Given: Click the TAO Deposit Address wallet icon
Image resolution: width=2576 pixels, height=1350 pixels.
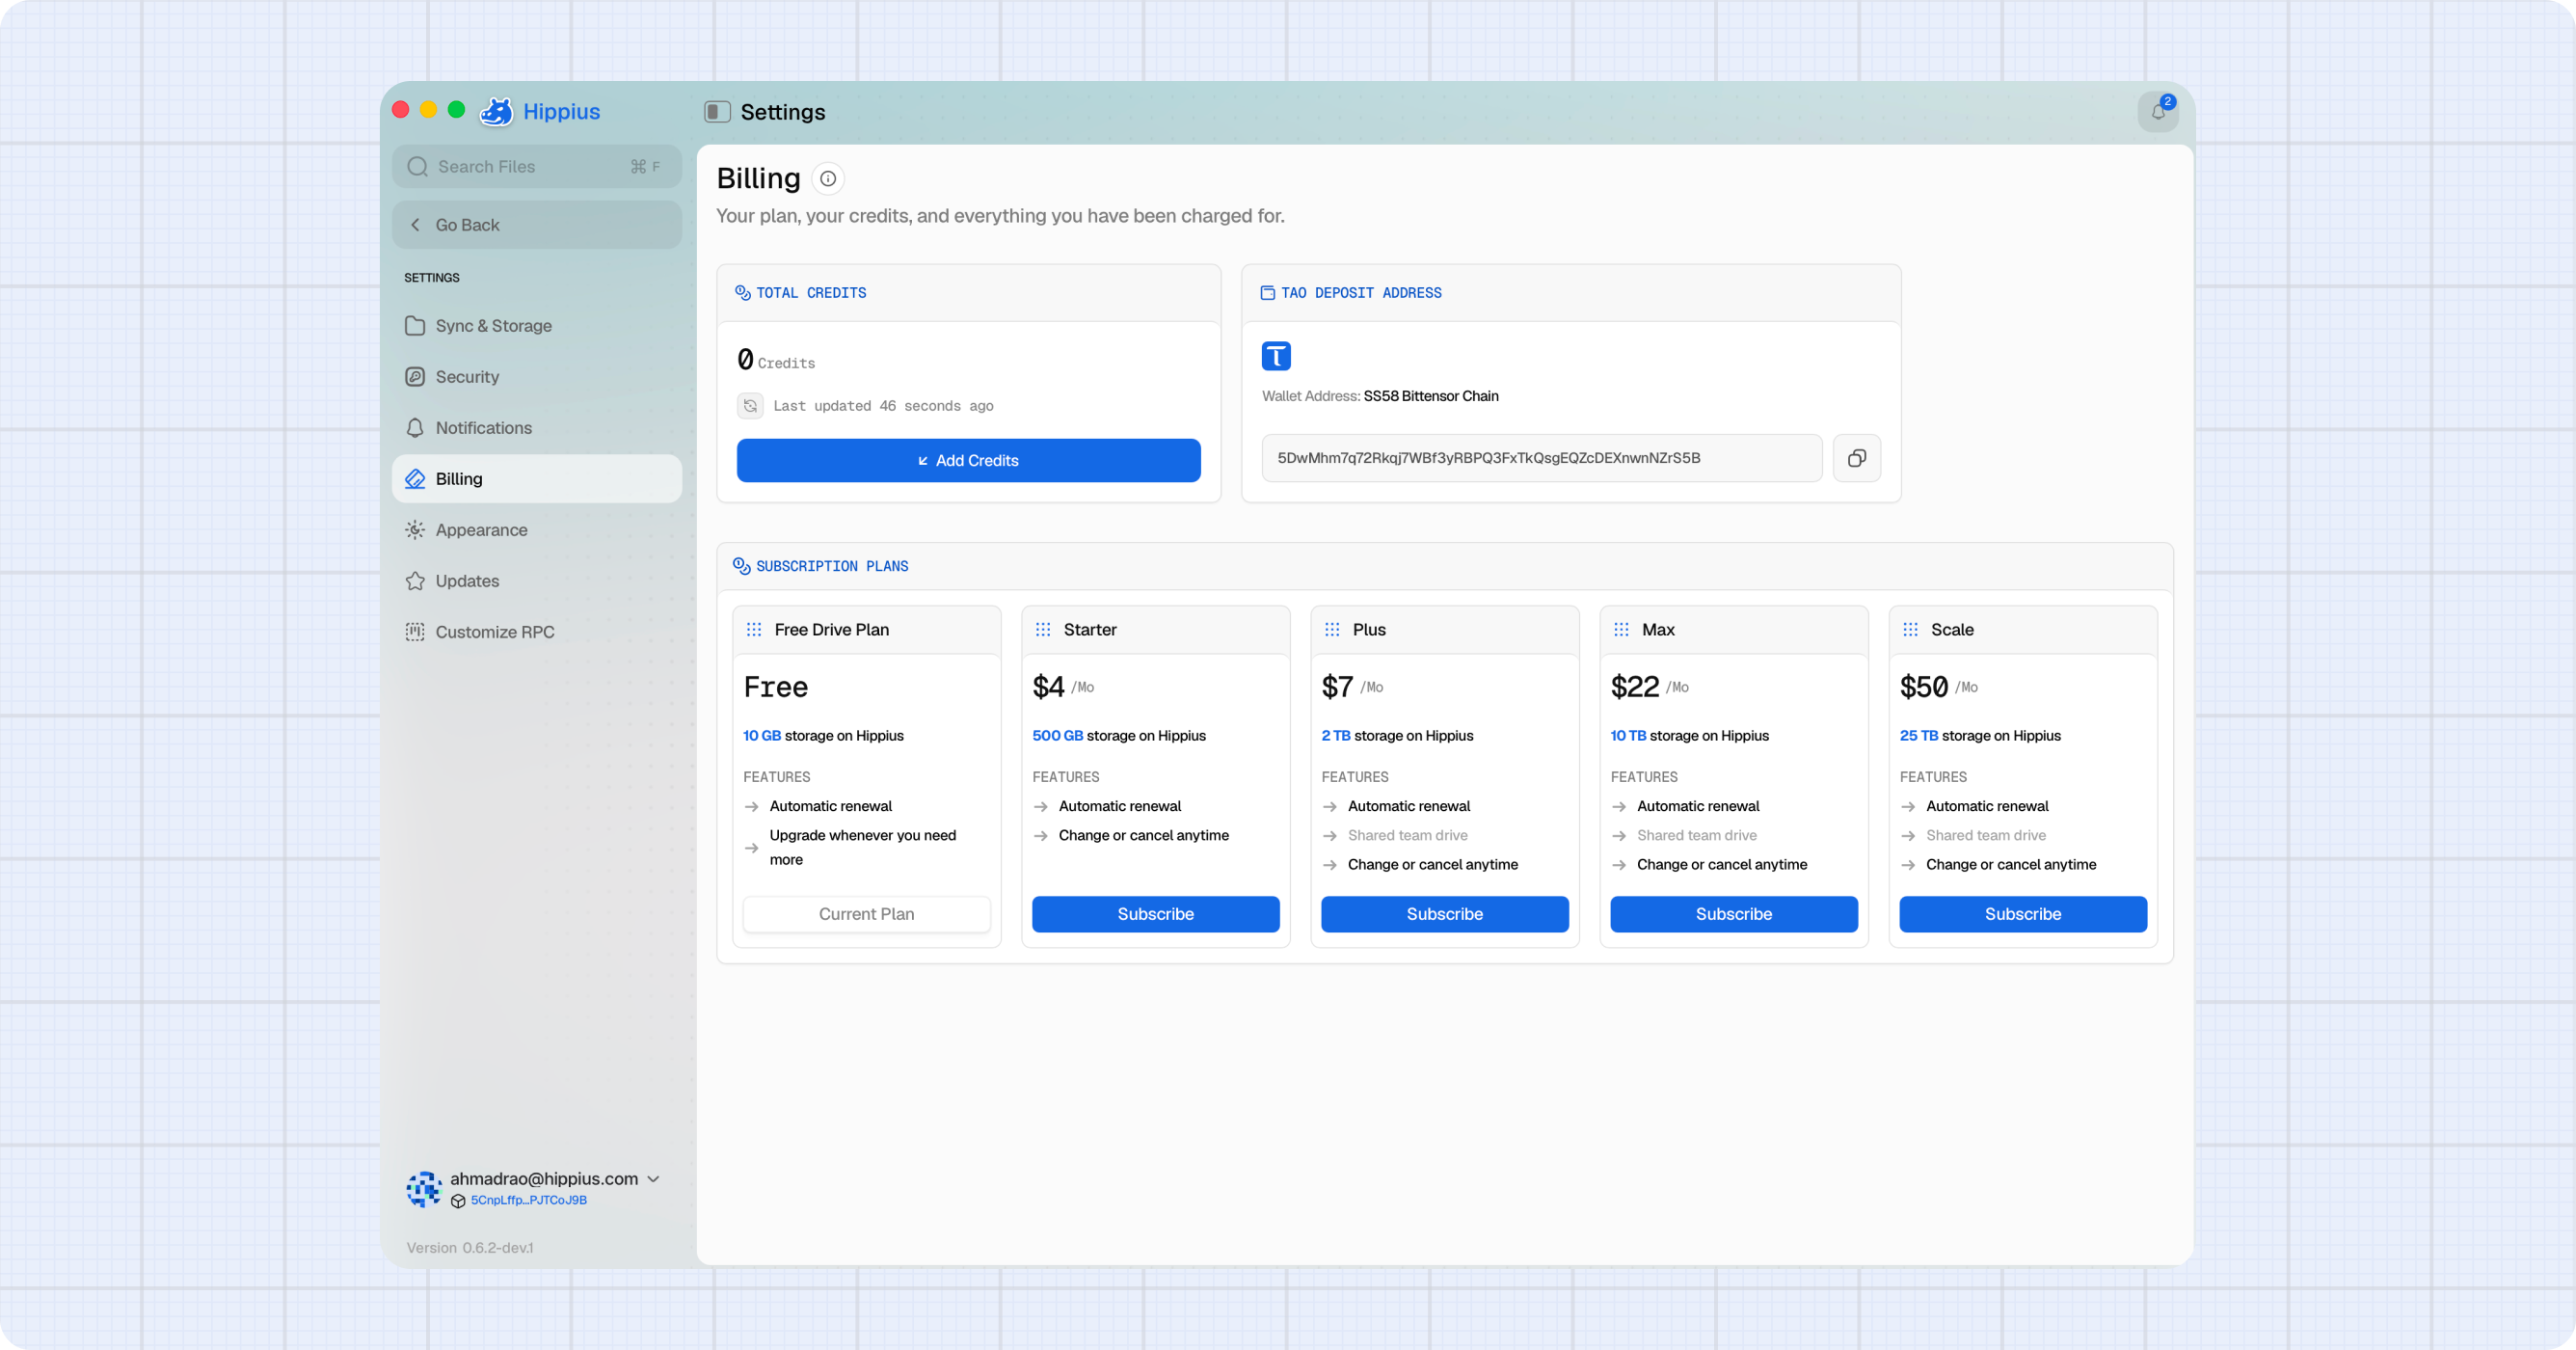Looking at the screenshot, I should click(1268, 293).
